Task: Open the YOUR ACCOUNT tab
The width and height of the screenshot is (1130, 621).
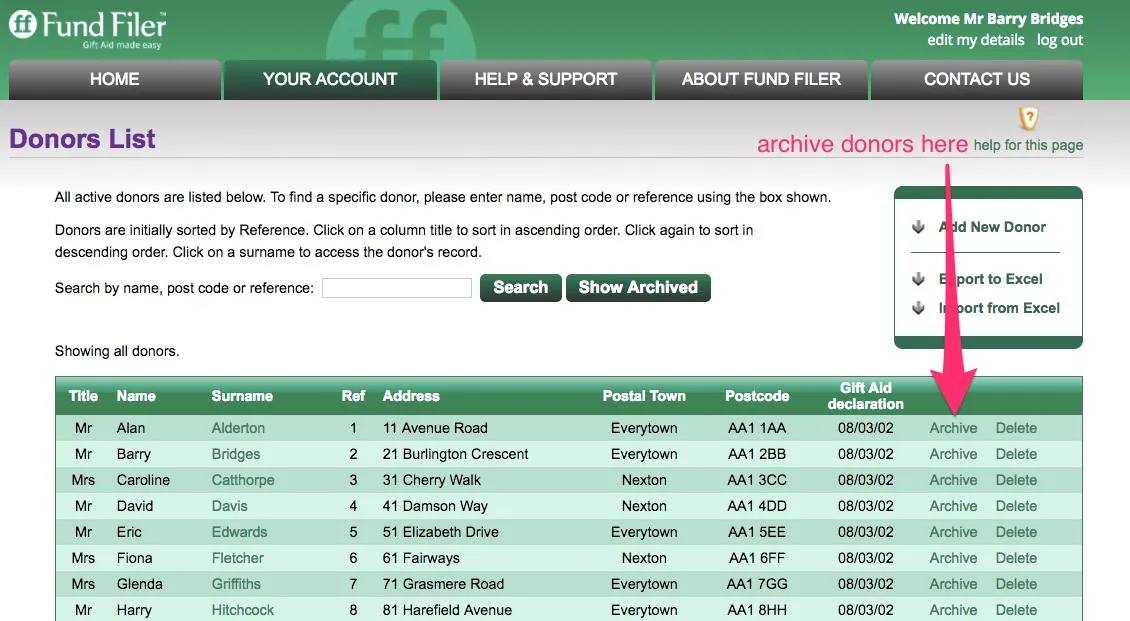Action: tap(330, 79)
